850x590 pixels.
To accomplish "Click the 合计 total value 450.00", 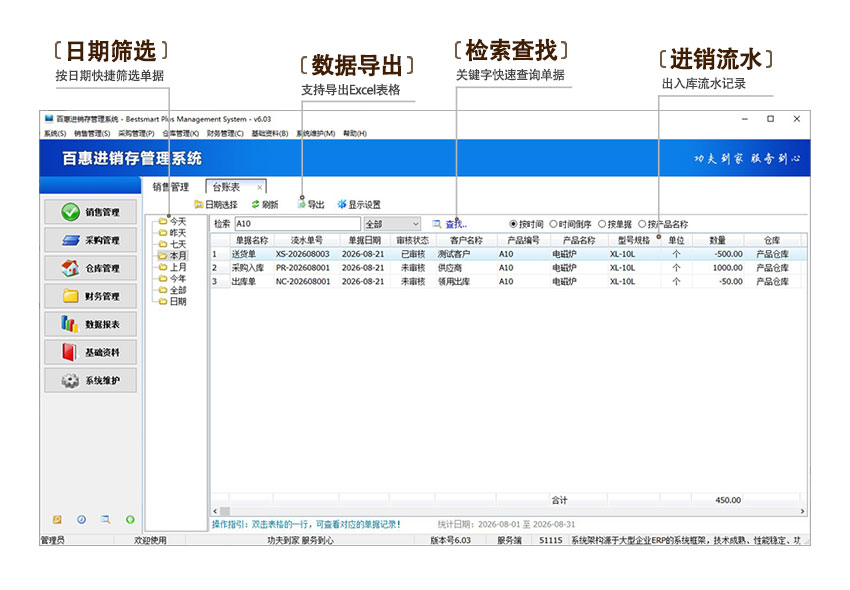I will tap(728, 500).
